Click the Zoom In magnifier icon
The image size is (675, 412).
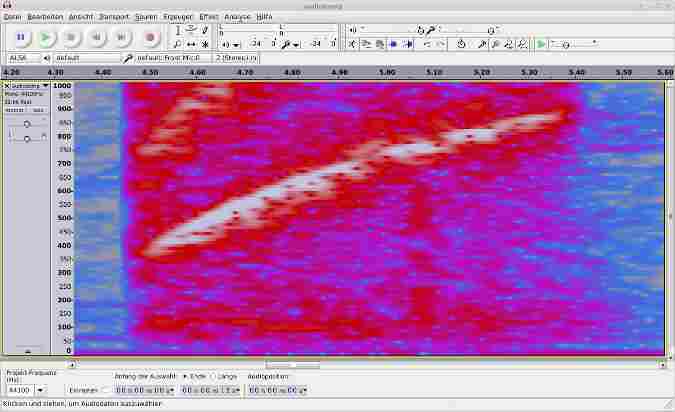pyautogui.click(x=482, y=44)
